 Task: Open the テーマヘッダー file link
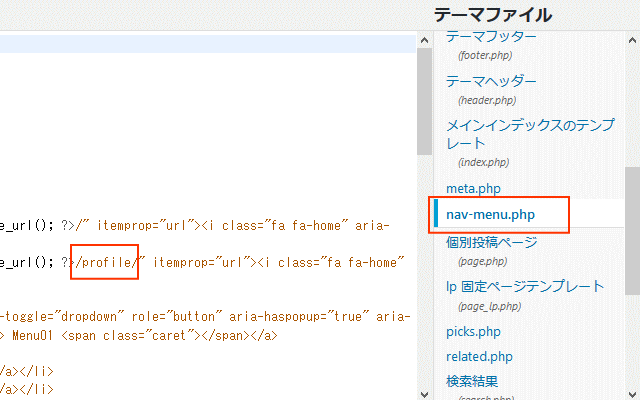(x=491, y=81)
